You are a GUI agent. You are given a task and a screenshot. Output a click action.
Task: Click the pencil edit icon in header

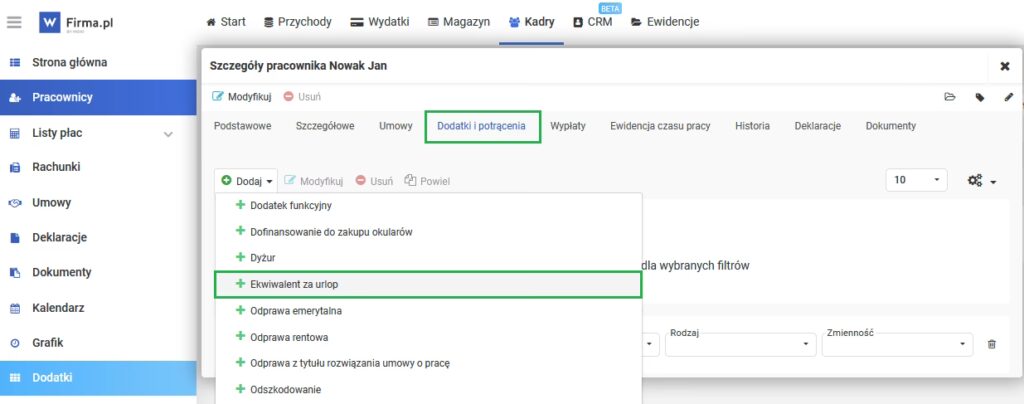coord(1009,97)
